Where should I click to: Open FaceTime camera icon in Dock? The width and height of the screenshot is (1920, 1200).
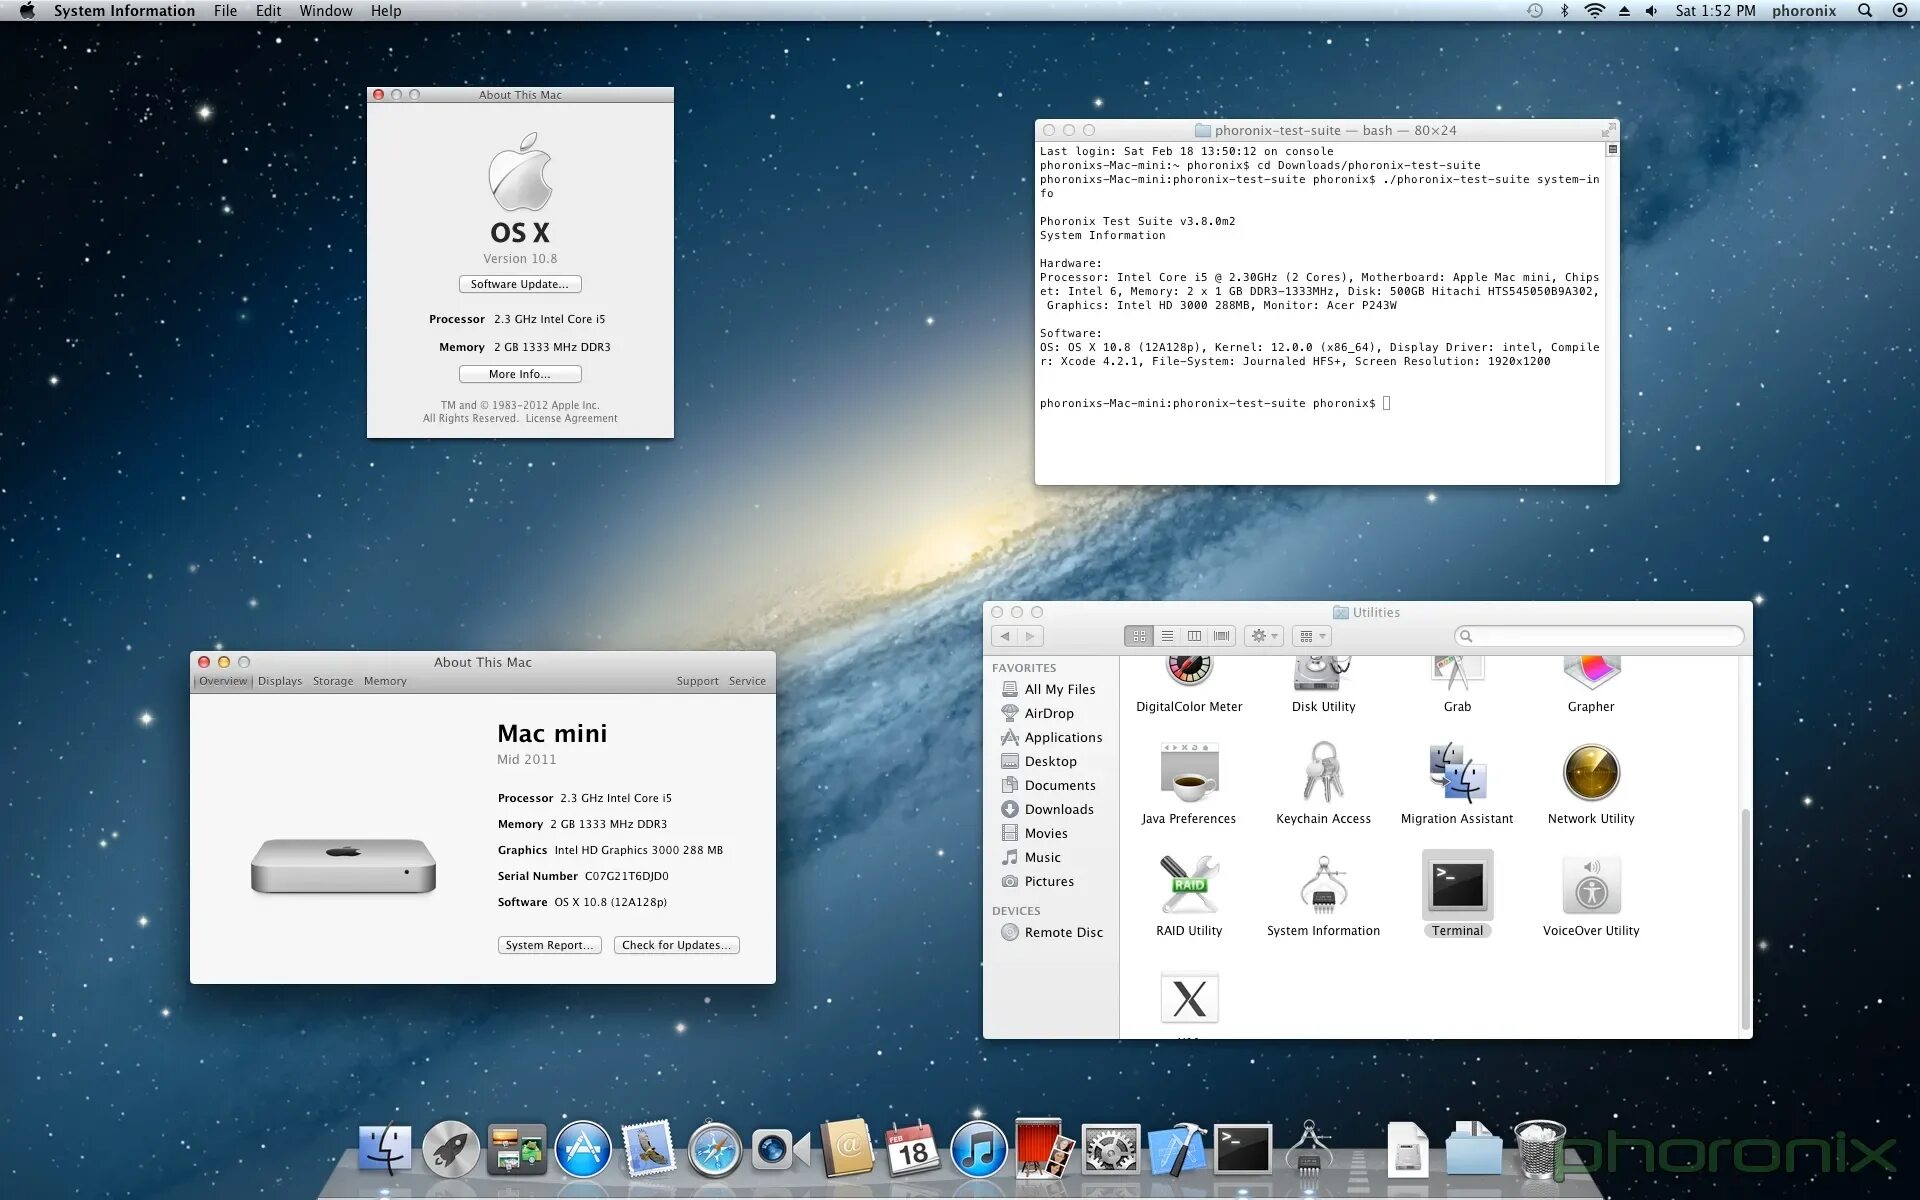pos(781,1150)
